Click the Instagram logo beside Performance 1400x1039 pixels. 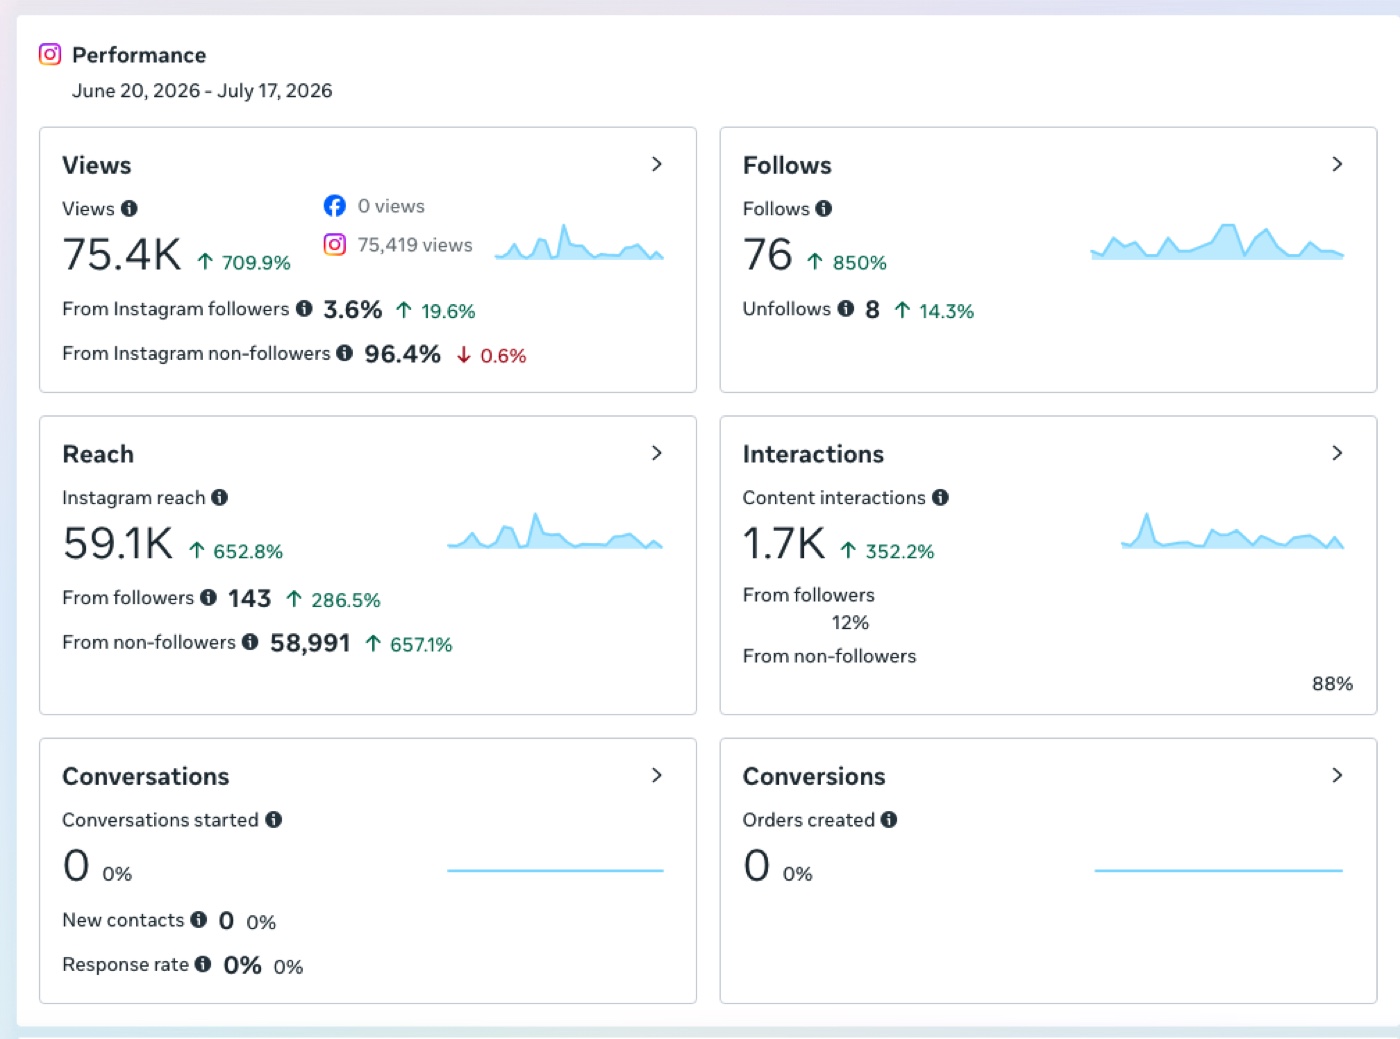[50, 54]
